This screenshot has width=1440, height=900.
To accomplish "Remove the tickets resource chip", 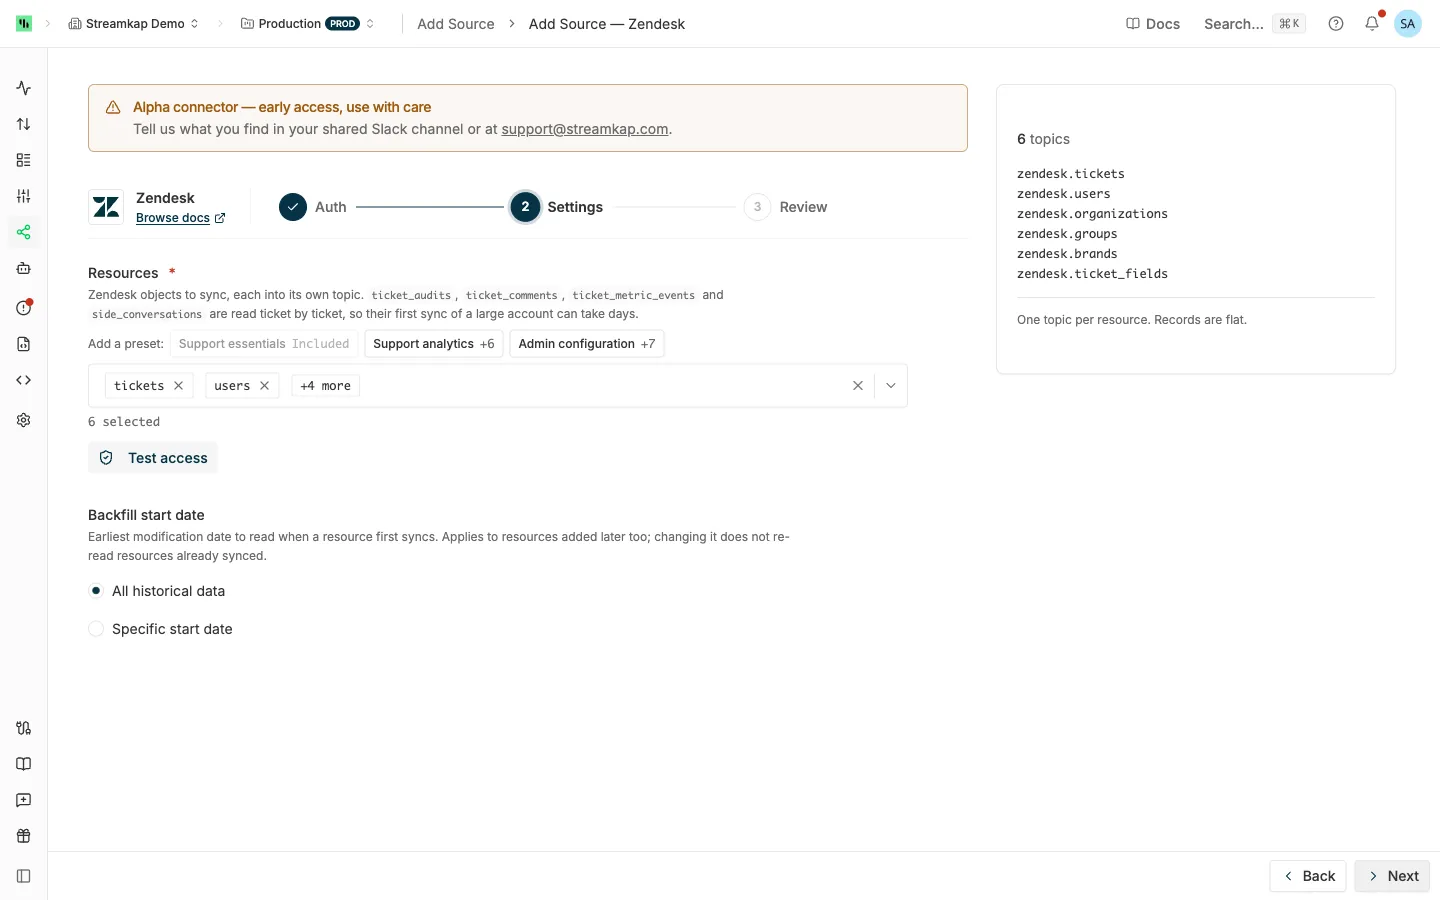I will click(179, 386).
